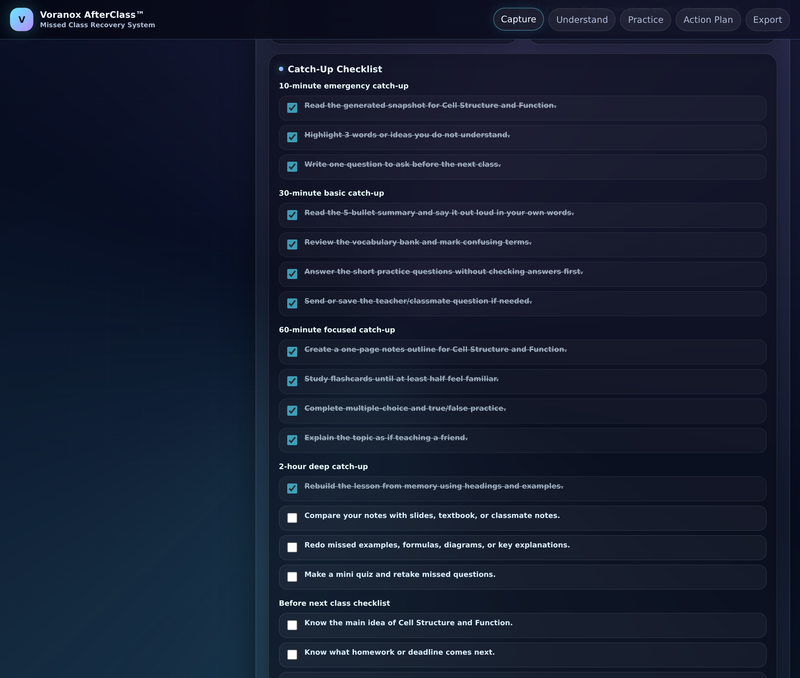
Task: Click text 'Redo missed examples, formulas, diagrams, or key explanations.'
Action: click(437, 545)
